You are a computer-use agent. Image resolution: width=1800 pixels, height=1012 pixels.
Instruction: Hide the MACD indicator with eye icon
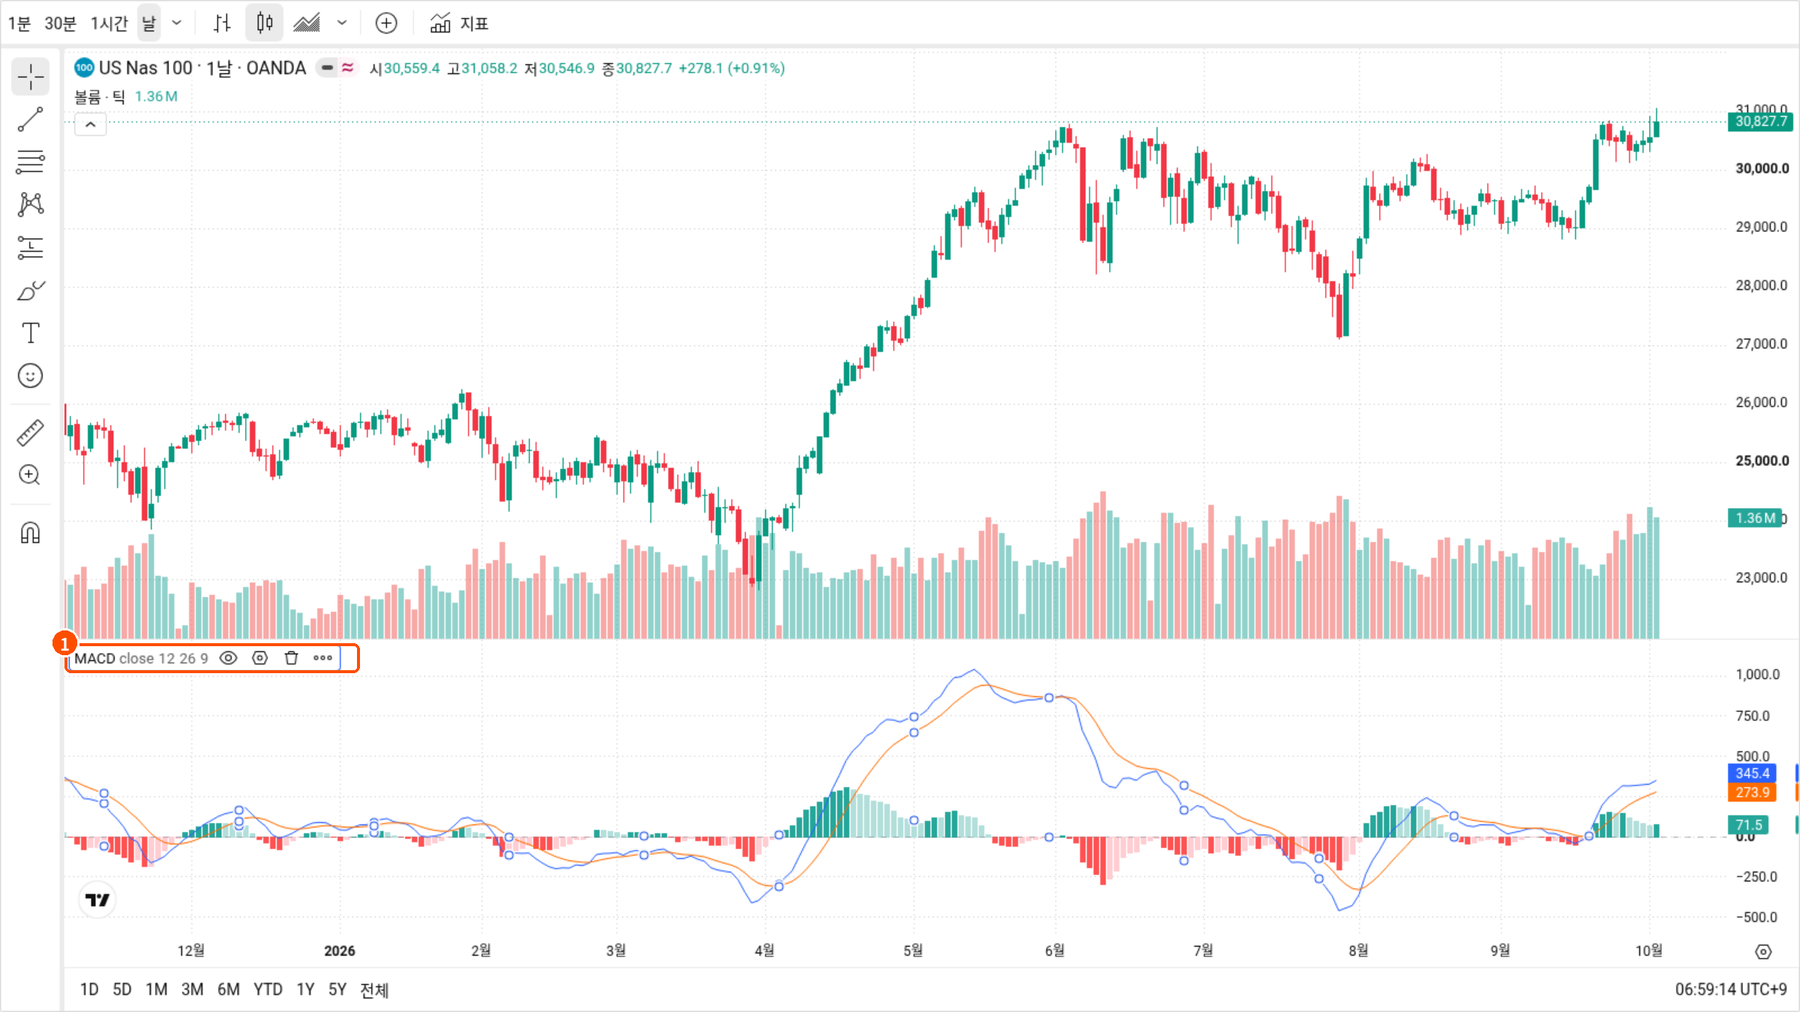(x=228, y=658)
